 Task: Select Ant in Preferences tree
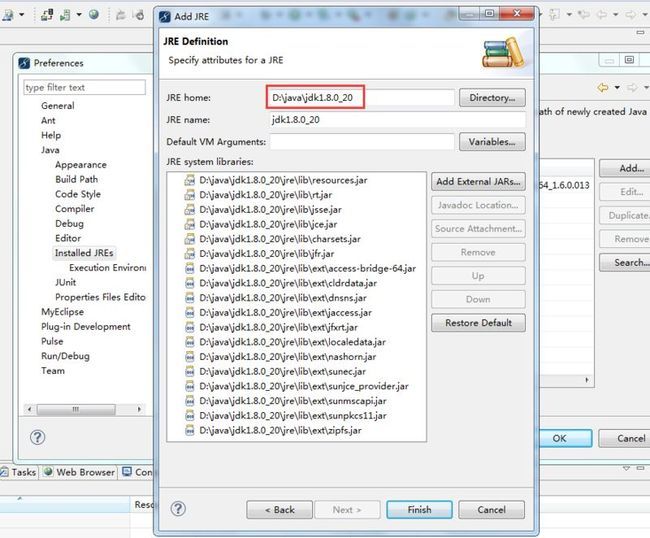48,121
